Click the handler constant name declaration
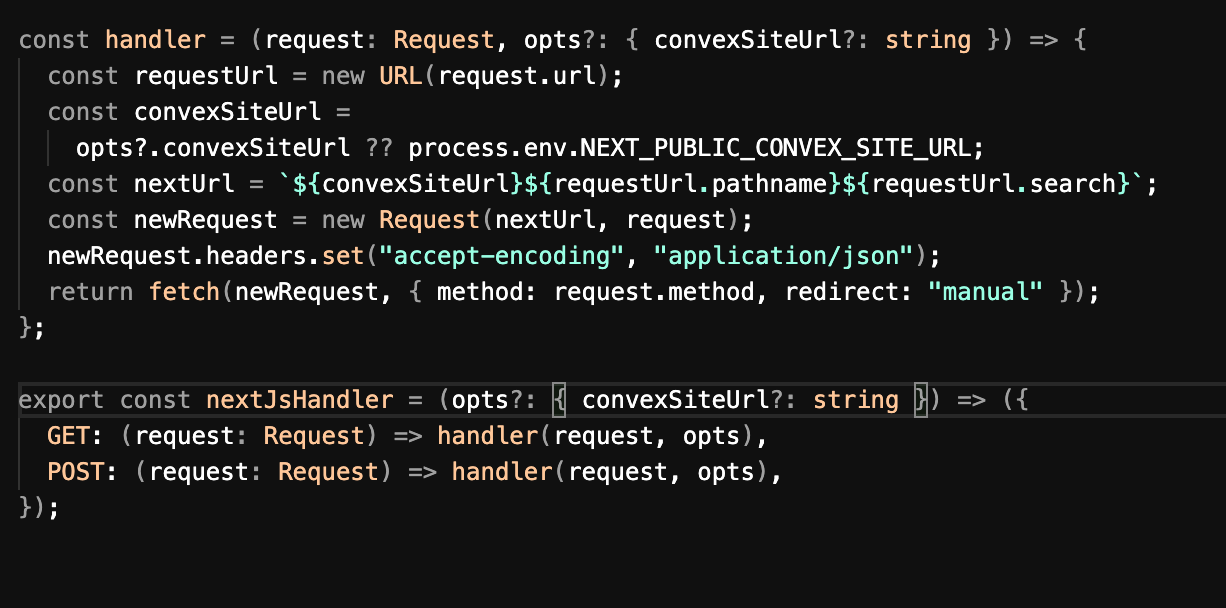Image resolution: width=1226 pixels, height=608 pixels. (x=155, y=40)
